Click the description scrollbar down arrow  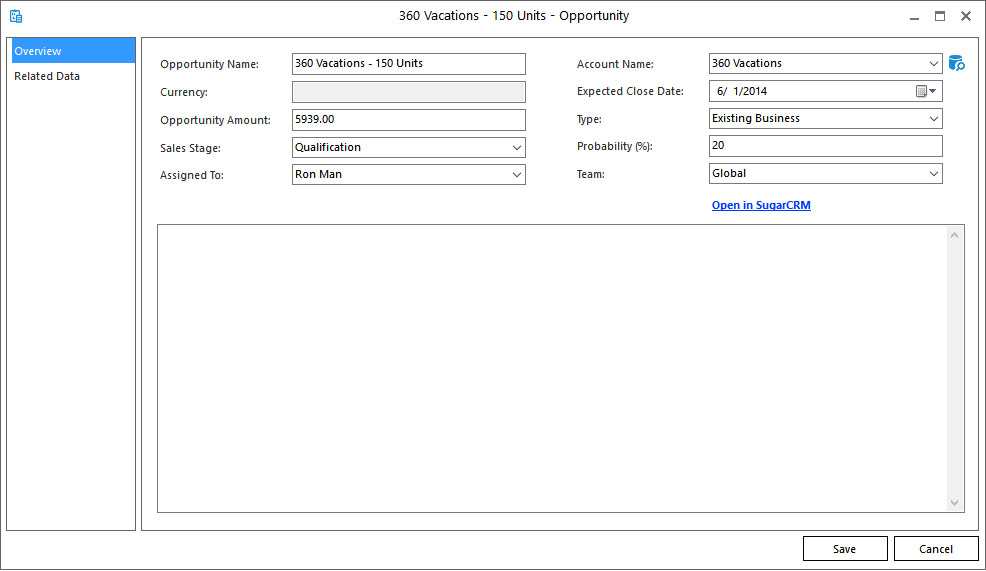pos(954,503)
